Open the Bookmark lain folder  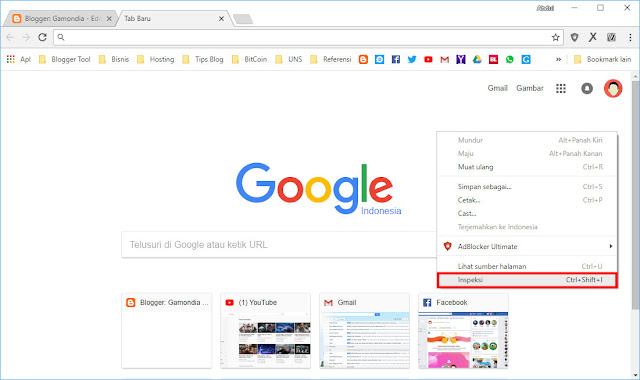603,59
